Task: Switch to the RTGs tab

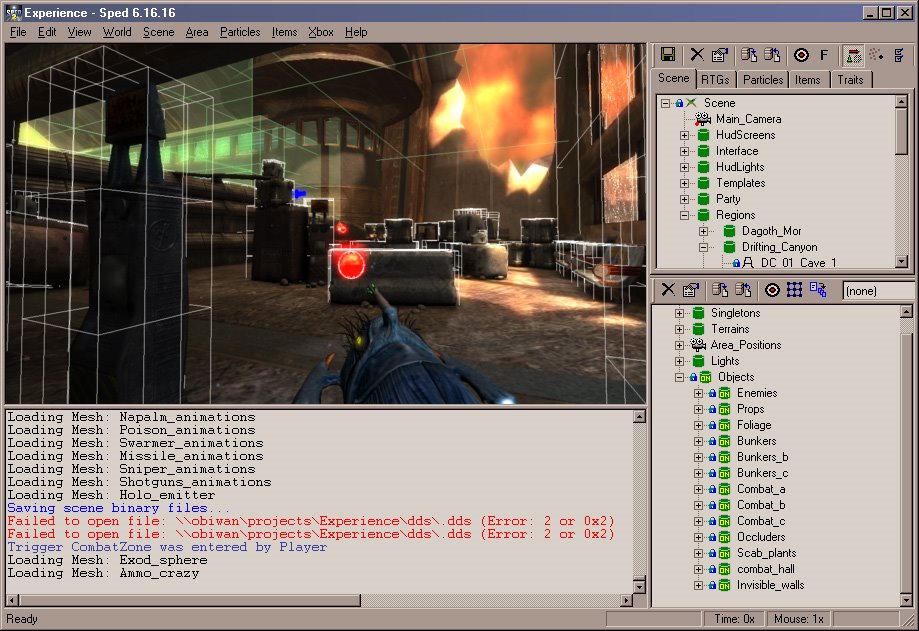Action: (x=715, y=79)
